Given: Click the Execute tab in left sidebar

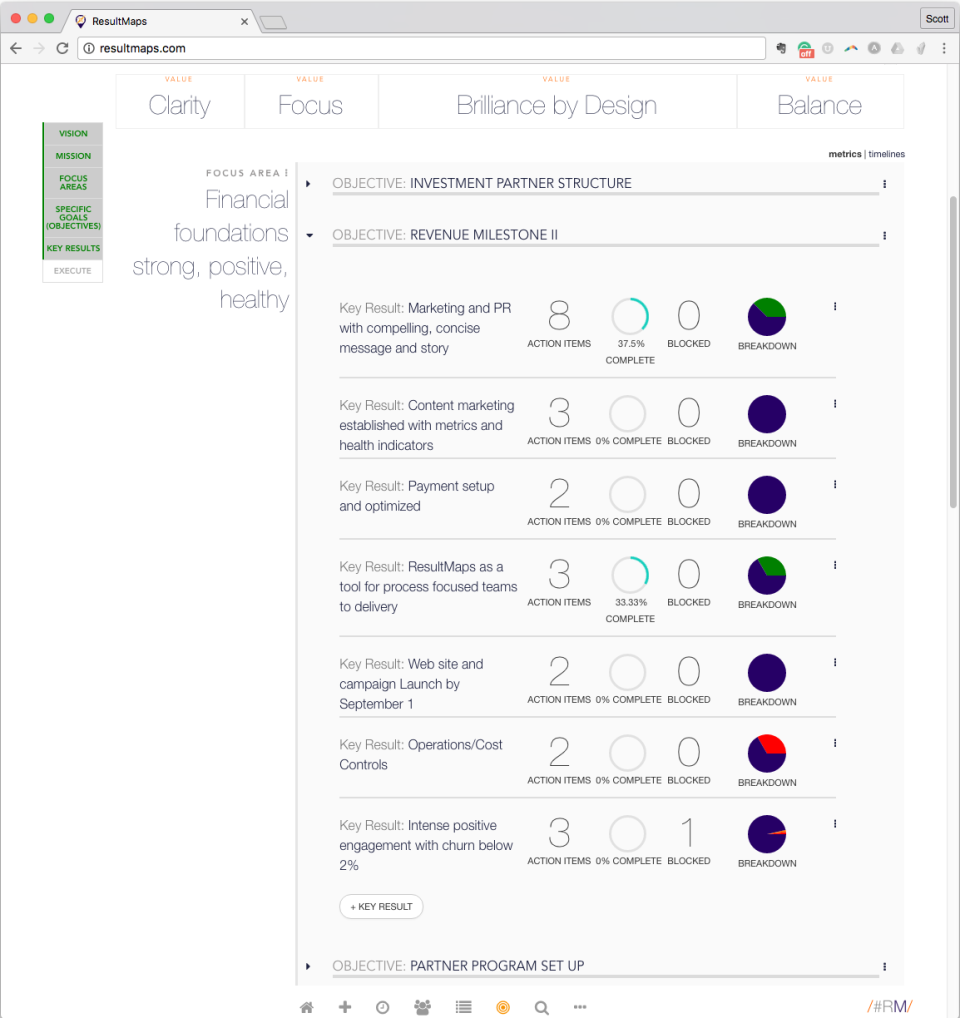Looking at the screenshot, I should (73, 271).
